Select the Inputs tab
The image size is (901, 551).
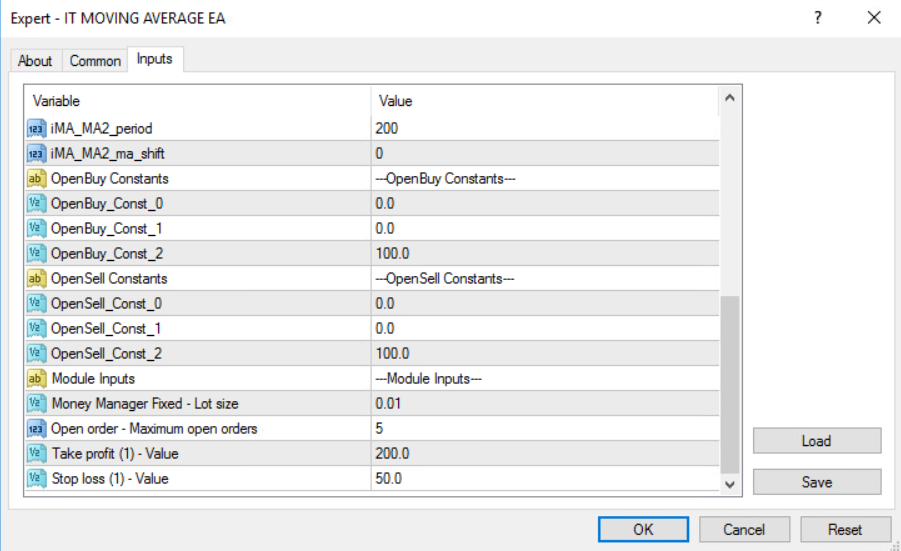pos(155,59)
